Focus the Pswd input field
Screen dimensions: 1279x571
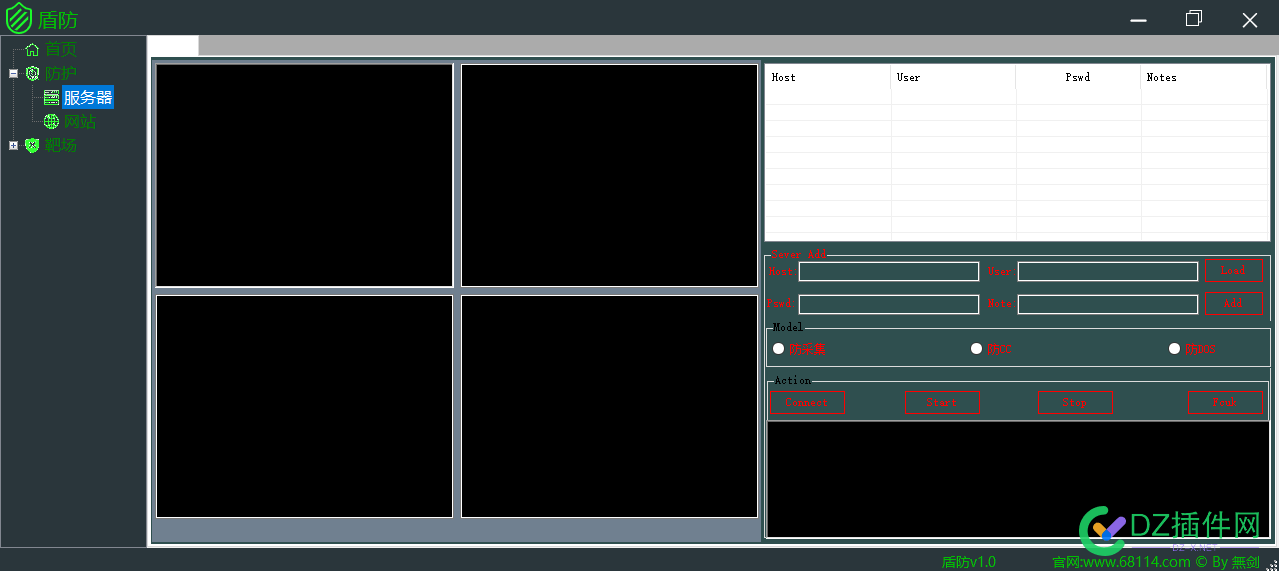(x=888, y=304)
